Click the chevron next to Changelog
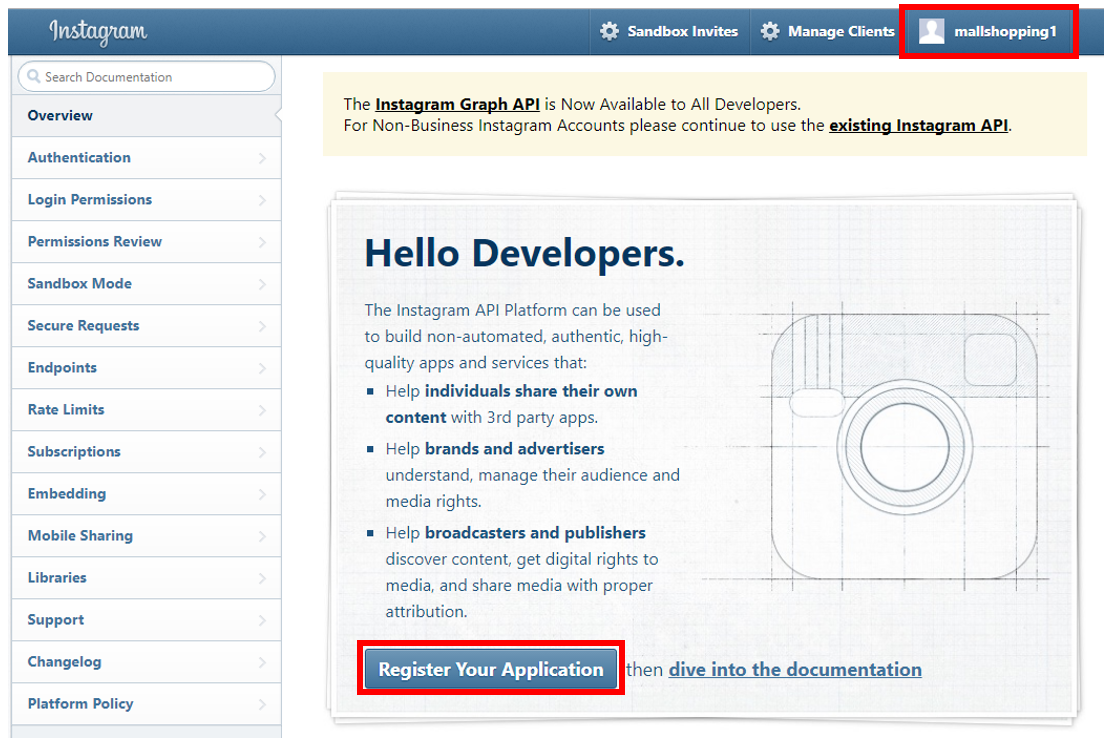 [262, 661]
